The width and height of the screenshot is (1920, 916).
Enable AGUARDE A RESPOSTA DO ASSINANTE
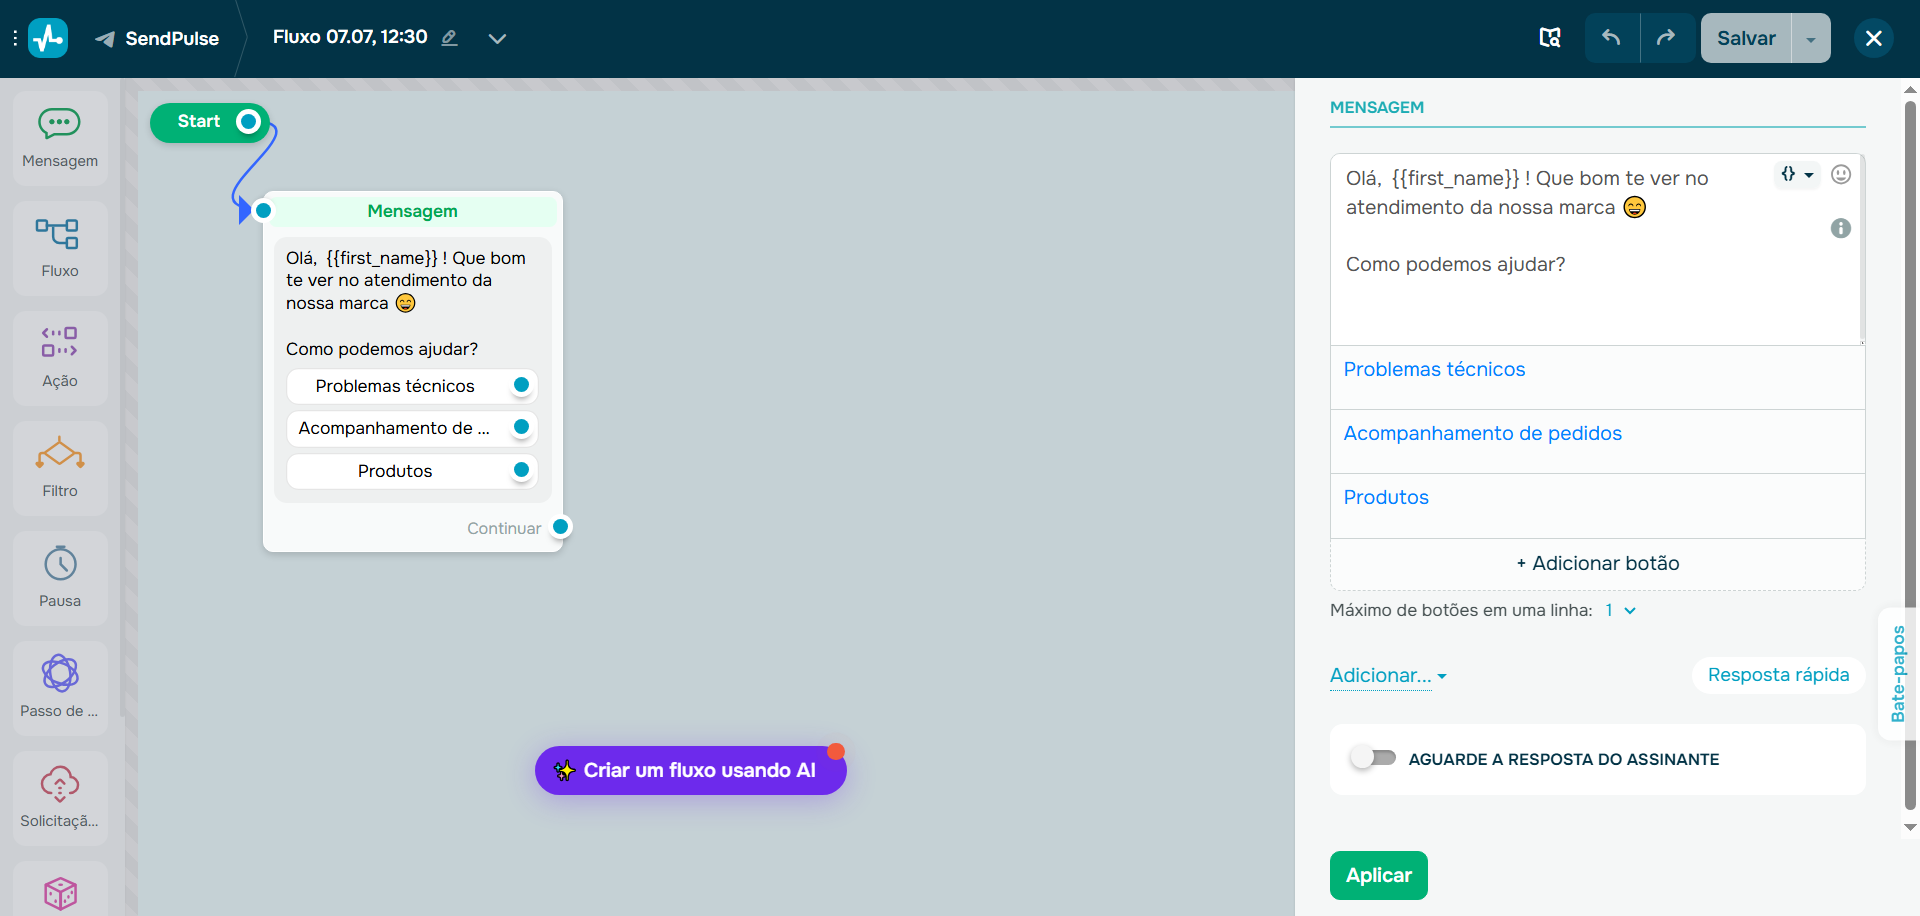(1373, 758)
